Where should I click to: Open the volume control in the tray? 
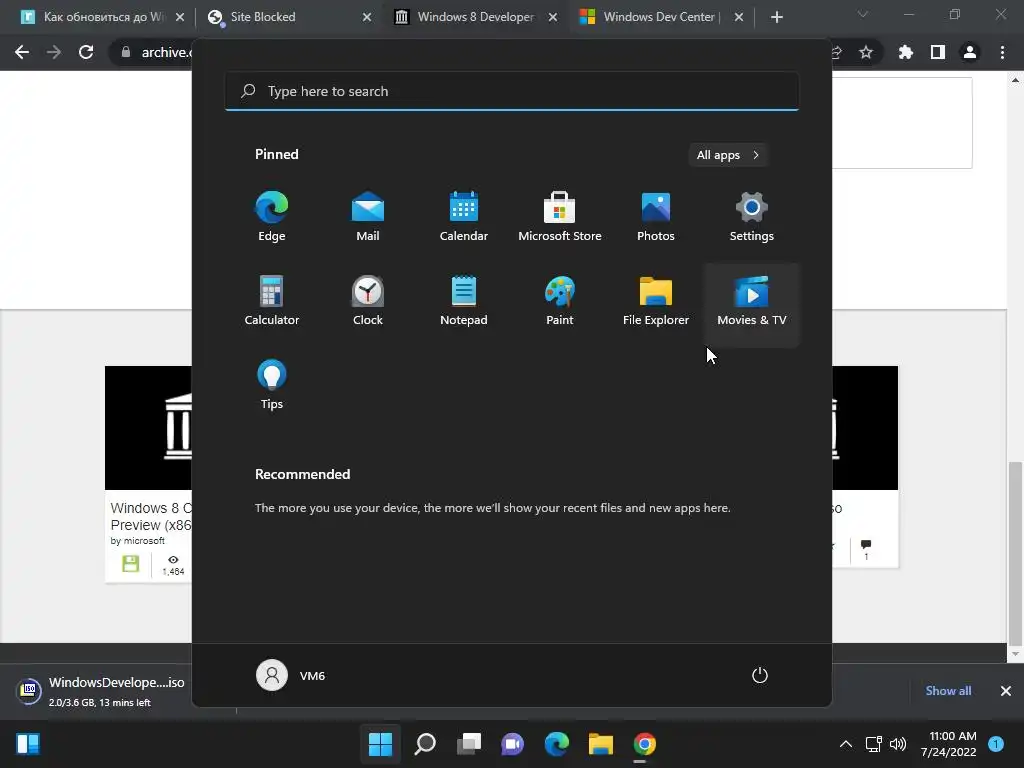click(x=898, y=744)
